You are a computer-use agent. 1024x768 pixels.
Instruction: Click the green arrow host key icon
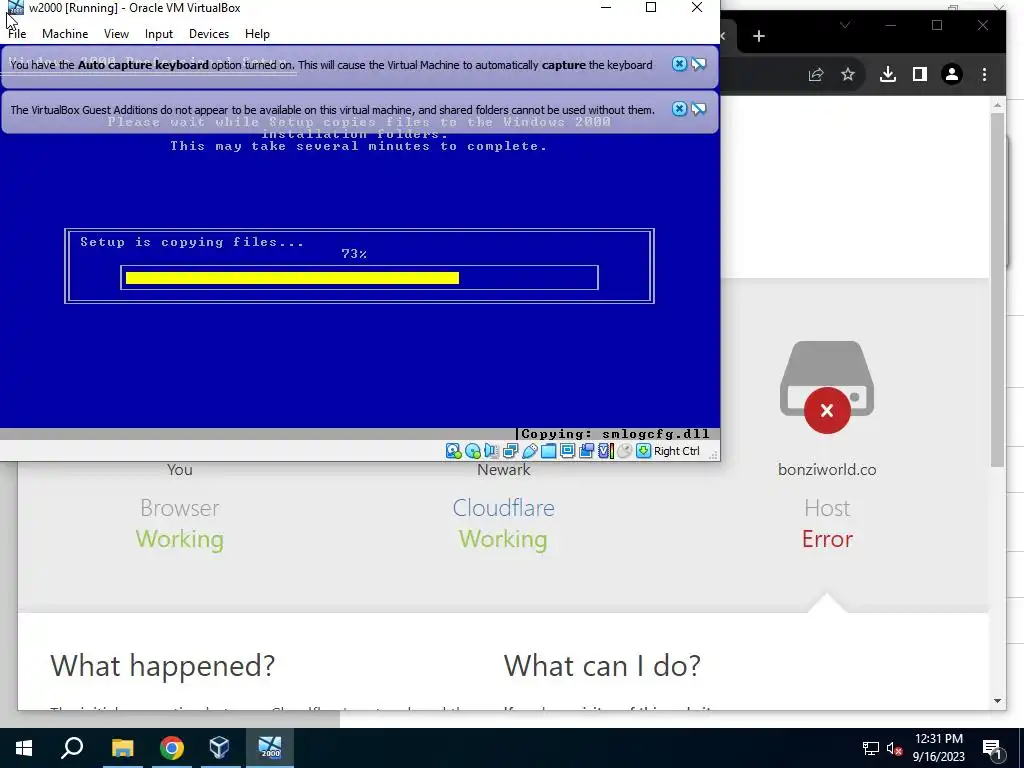point(644,451)
